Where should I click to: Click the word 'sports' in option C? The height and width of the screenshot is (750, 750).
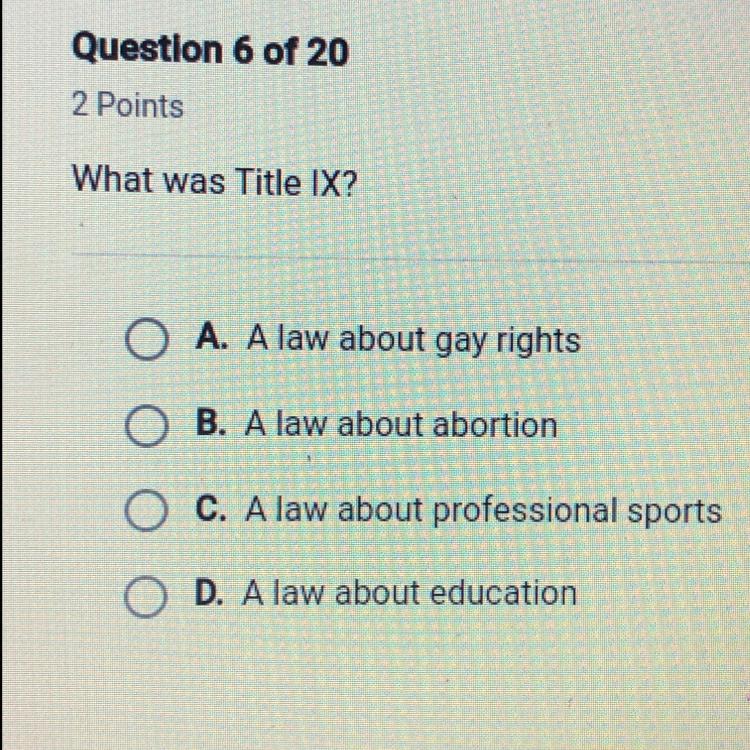674,513
